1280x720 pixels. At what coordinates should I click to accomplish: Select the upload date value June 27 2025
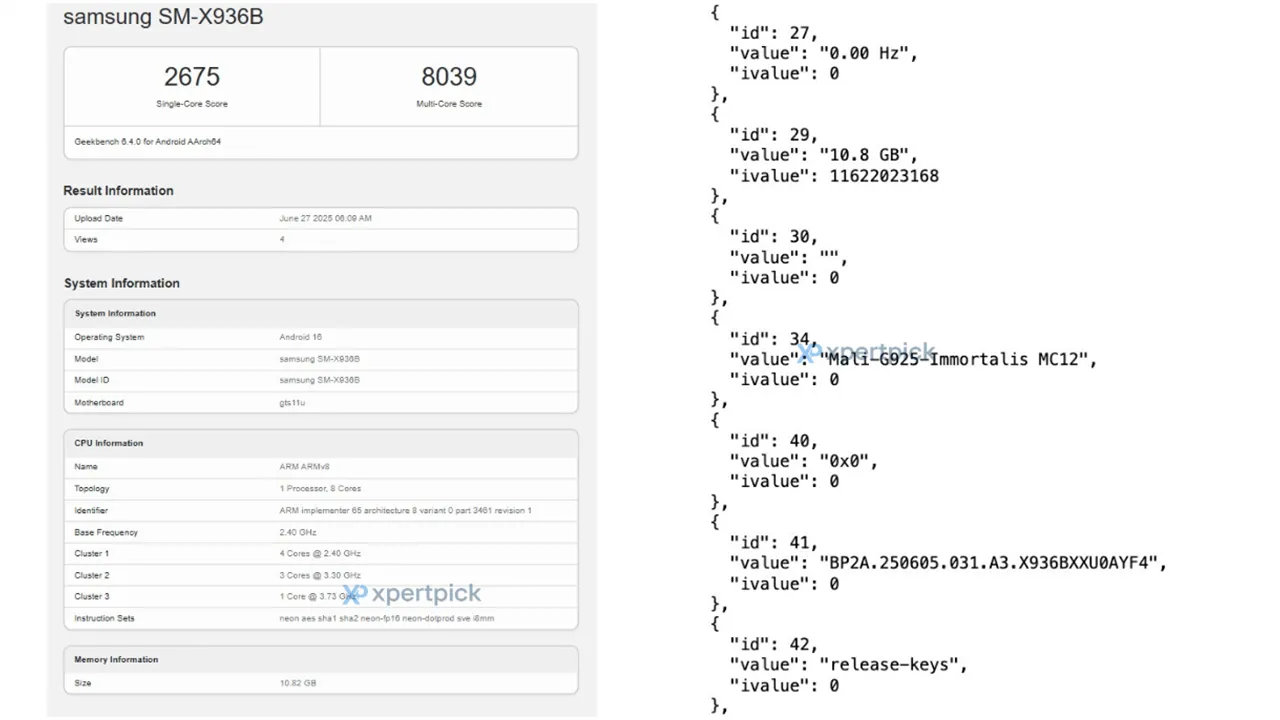tap(326, 218)
